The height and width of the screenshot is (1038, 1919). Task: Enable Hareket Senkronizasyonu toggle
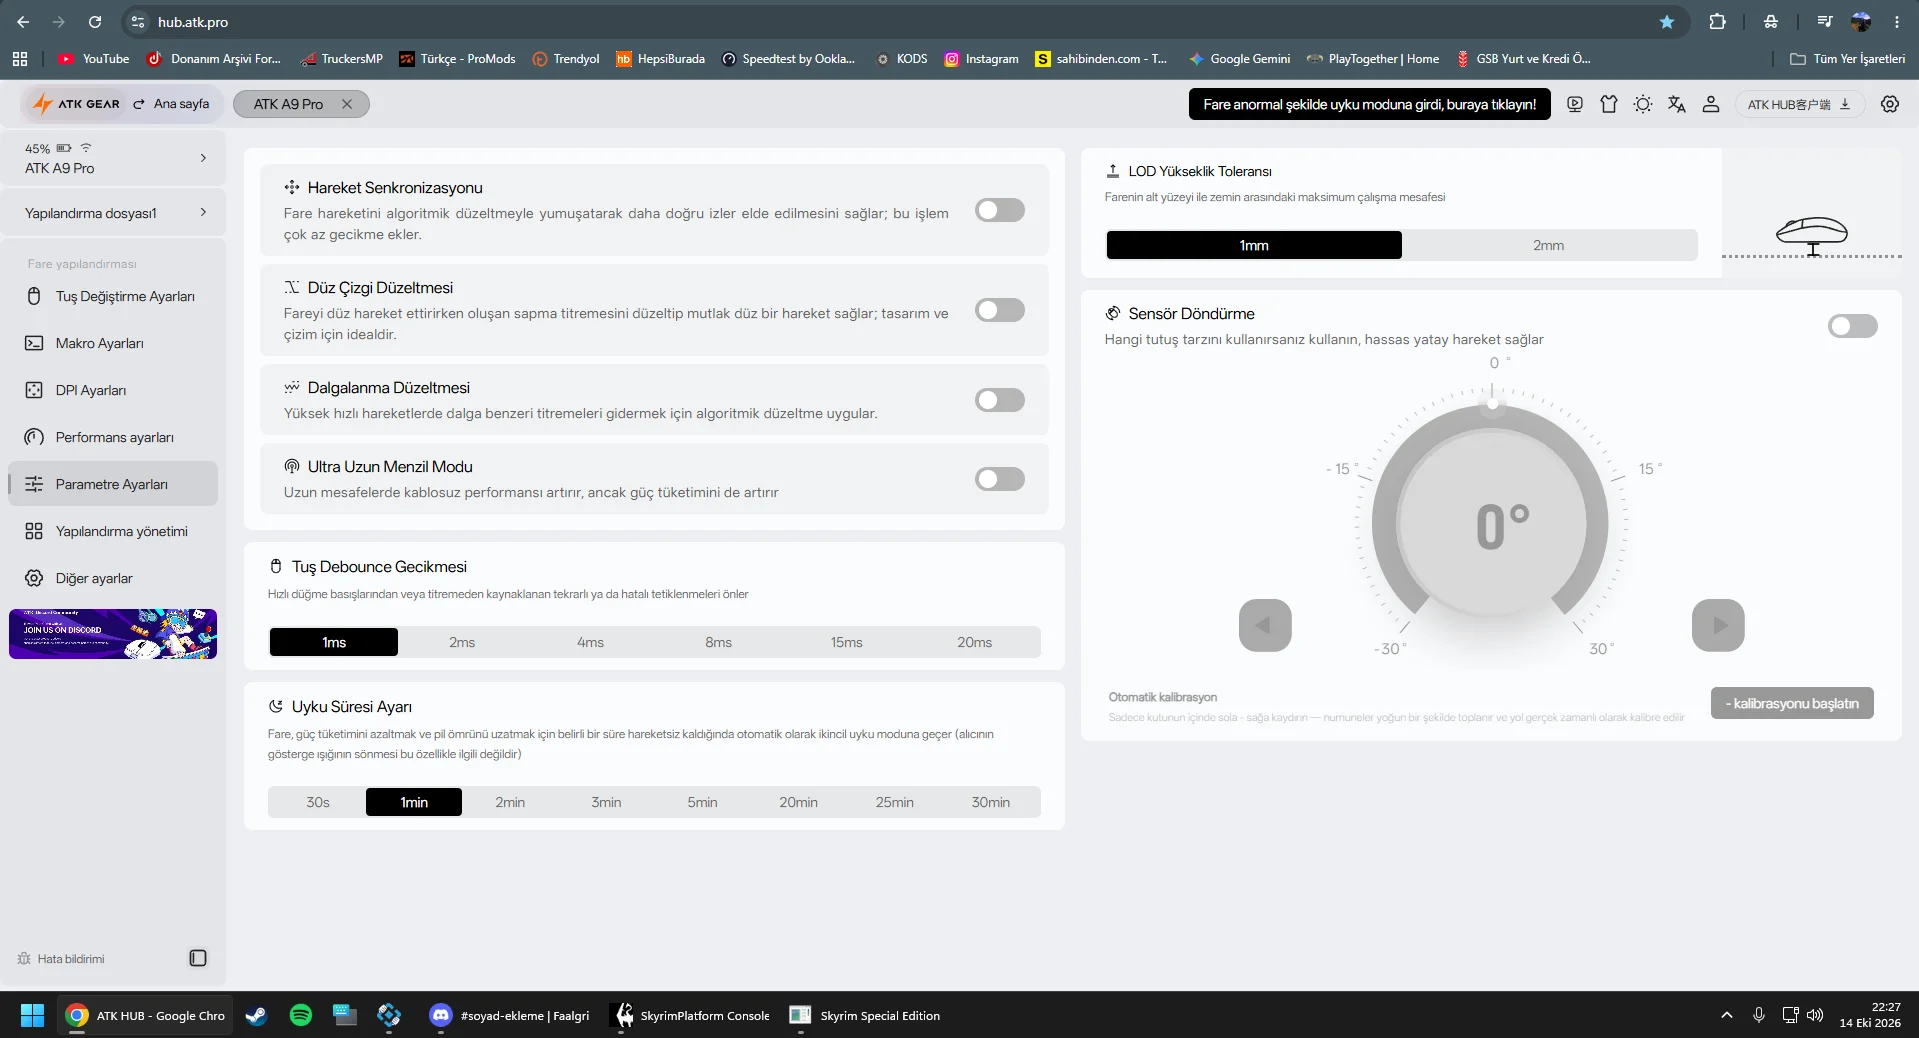point(1000,210)
